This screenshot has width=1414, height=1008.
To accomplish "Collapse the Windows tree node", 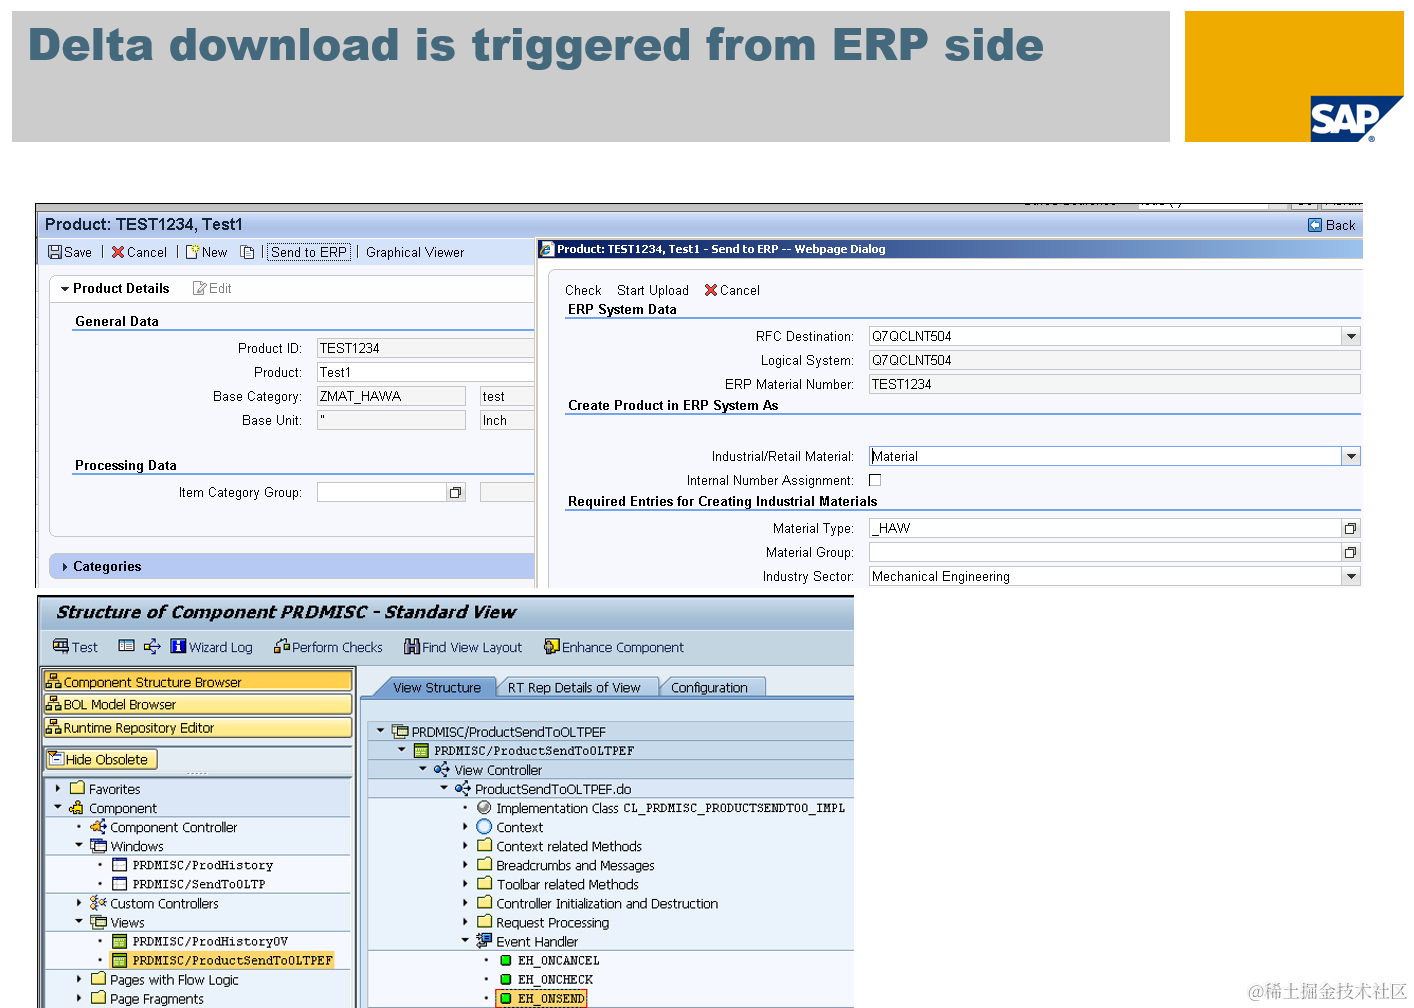I will pos(79,845).
